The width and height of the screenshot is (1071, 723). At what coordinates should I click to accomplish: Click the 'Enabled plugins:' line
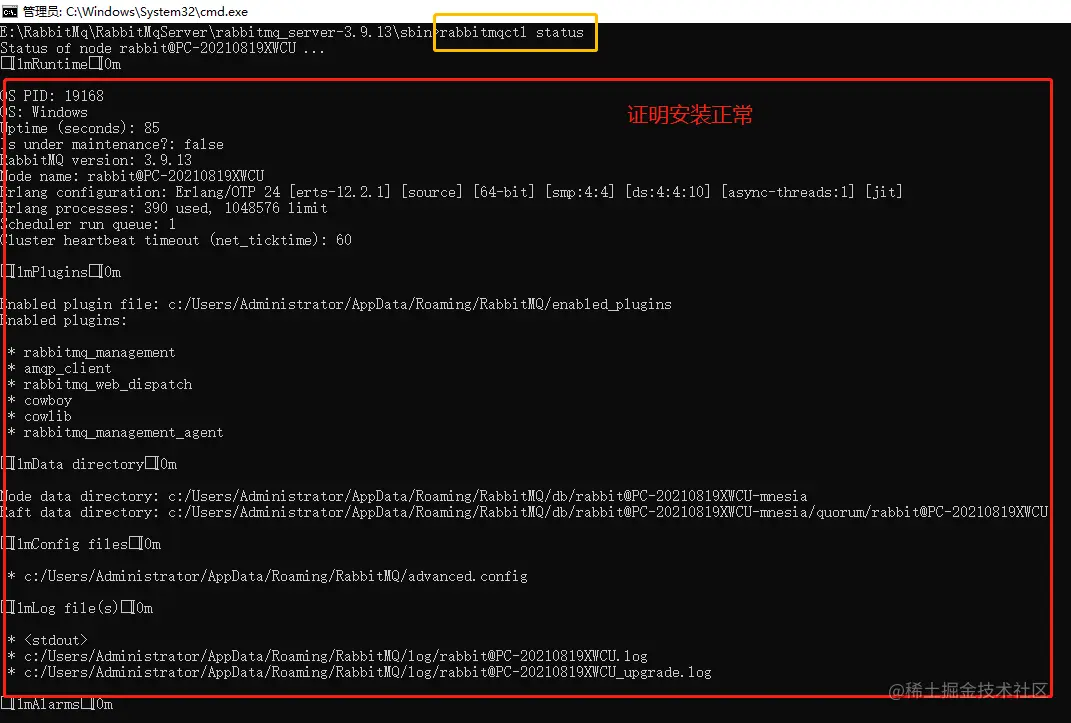(x=64, y=320)
